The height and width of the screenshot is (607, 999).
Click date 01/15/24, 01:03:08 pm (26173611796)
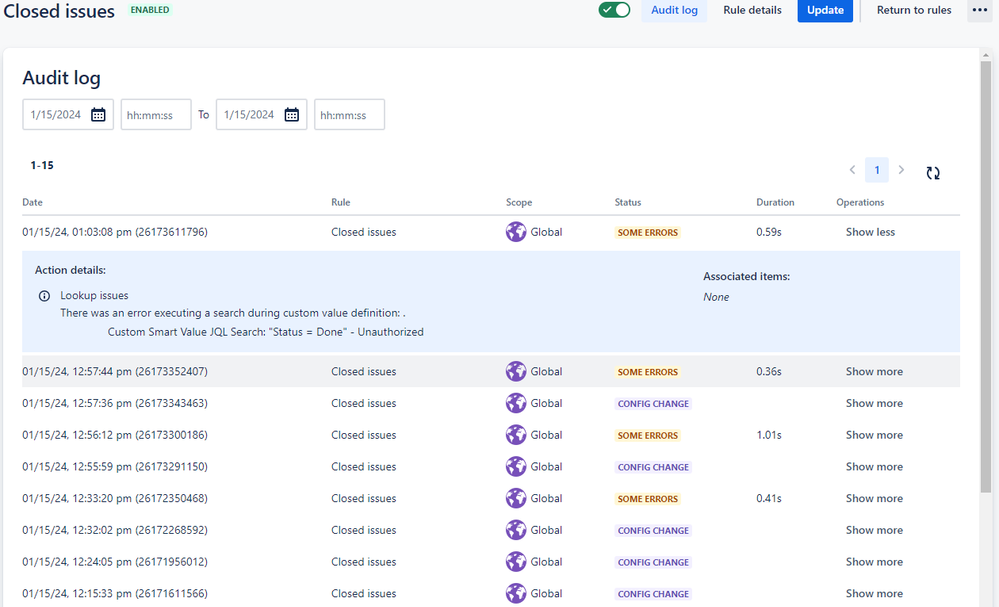pyautogui.click(x=115, y=232)
